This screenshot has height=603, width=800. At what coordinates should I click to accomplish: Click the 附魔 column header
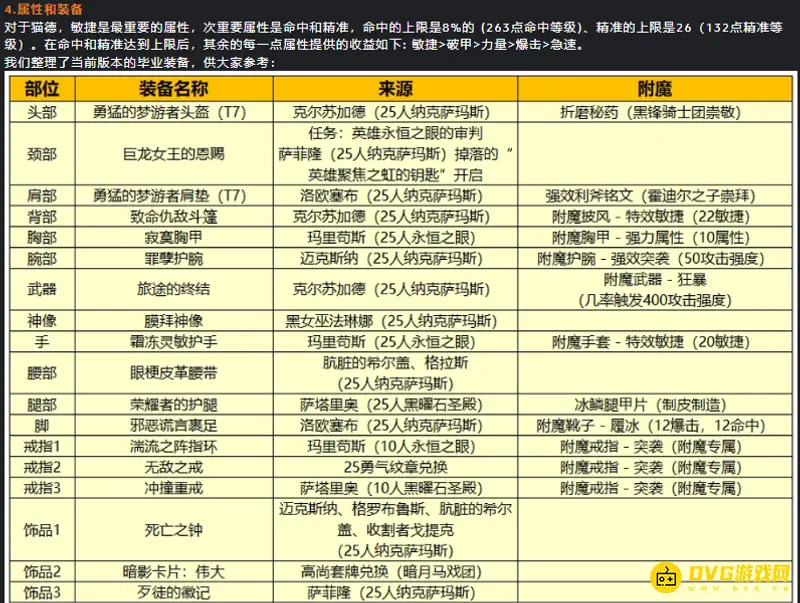655,89
